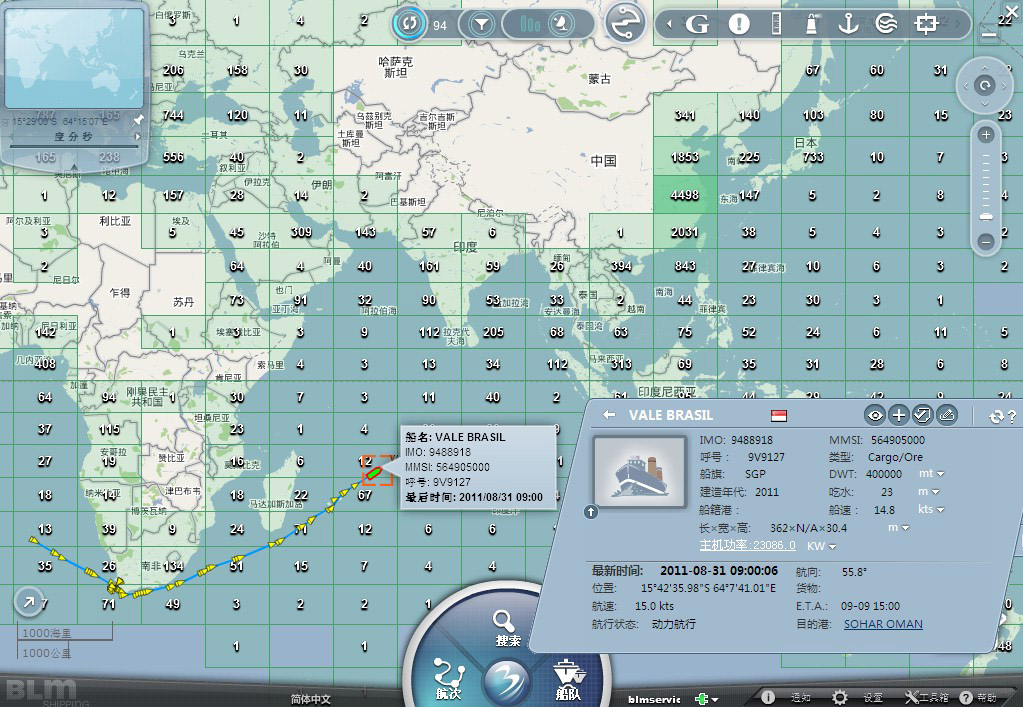The height and width of the screenshot is (707, 1023).
Task: Click the ship count 744 grid cell
Action: click(x=173, y=115)
